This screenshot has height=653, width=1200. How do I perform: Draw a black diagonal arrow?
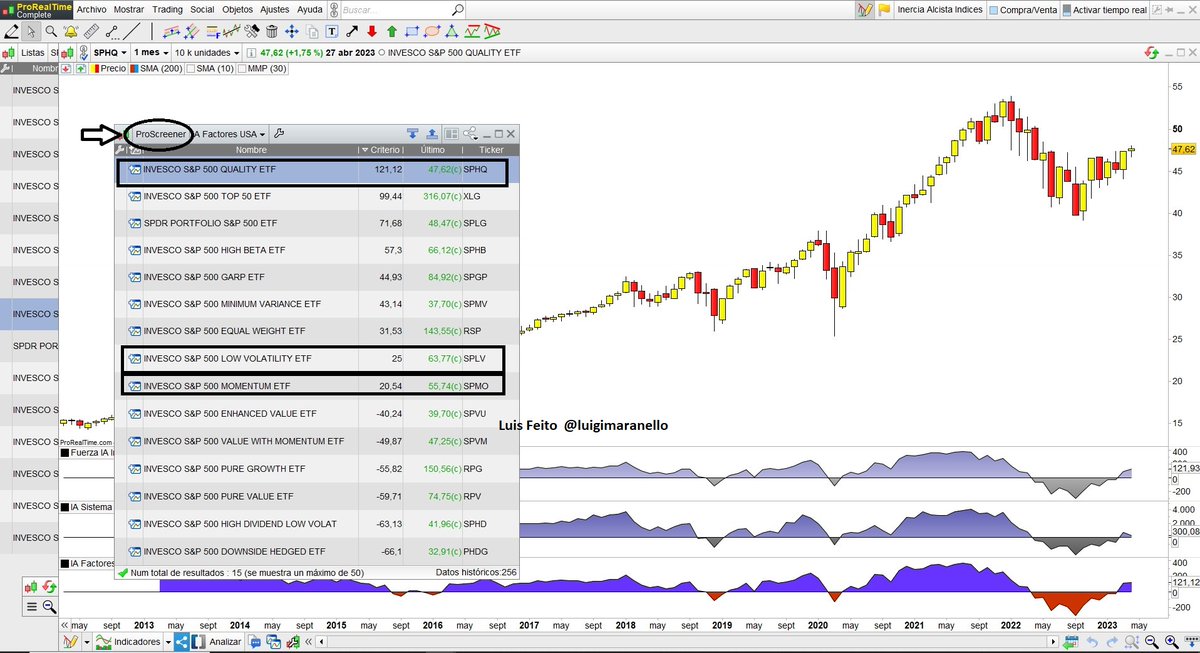(352, 32)
